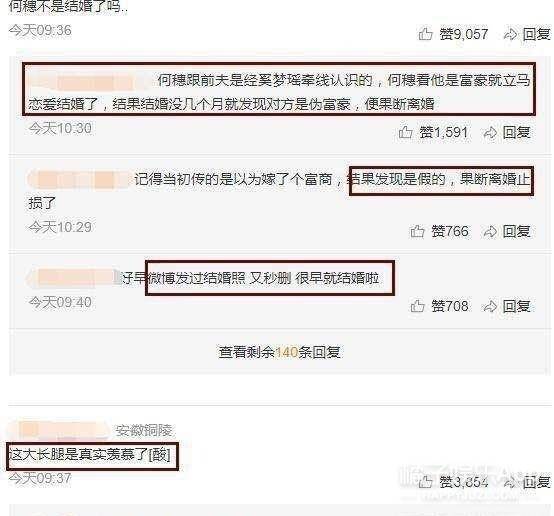Open blurred username of 09:40 commenter
Viewport: 554px width, 516px height.
click(x=73, y=278)
